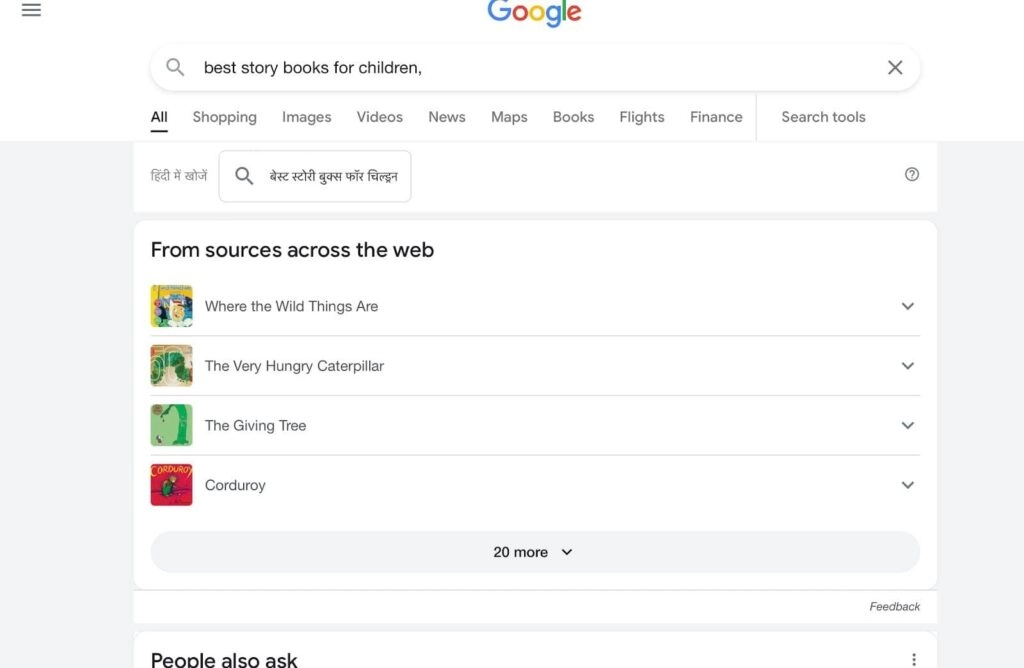The height and width of the screenshot is (668, 1024).
Task: Open Search tools options
Action: pyautogui.click(x=823, y=117)
